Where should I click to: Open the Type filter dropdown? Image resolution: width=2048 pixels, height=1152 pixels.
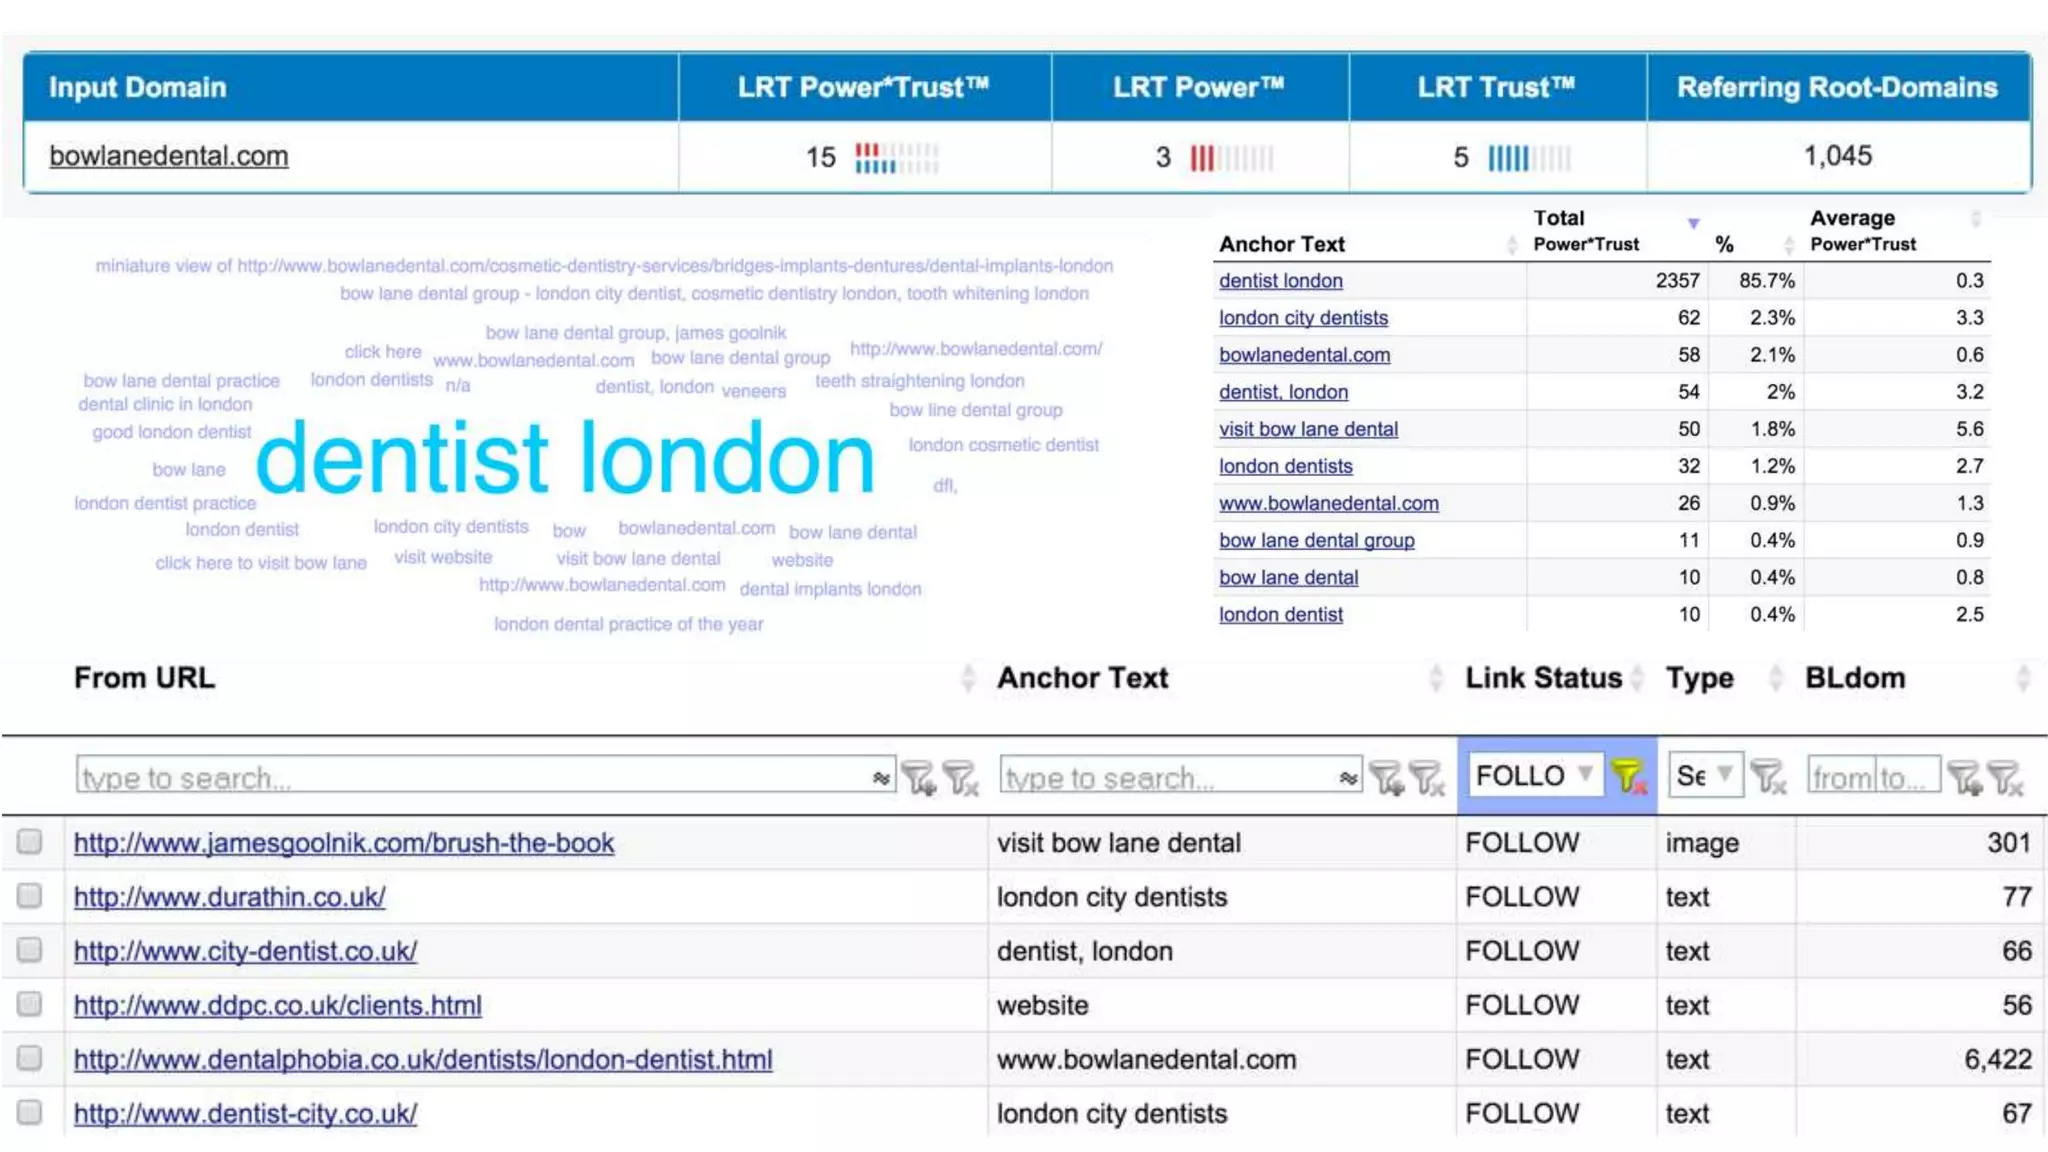pos(1704,775)
